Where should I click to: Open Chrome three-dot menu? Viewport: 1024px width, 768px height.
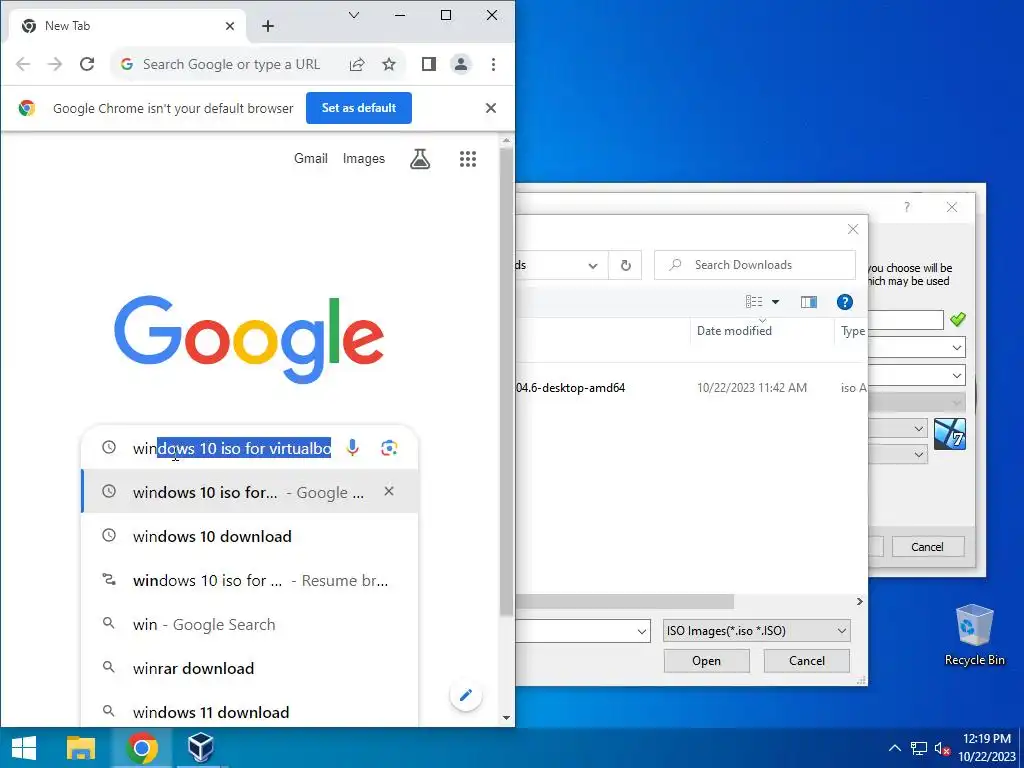click(x=493, y=64)
